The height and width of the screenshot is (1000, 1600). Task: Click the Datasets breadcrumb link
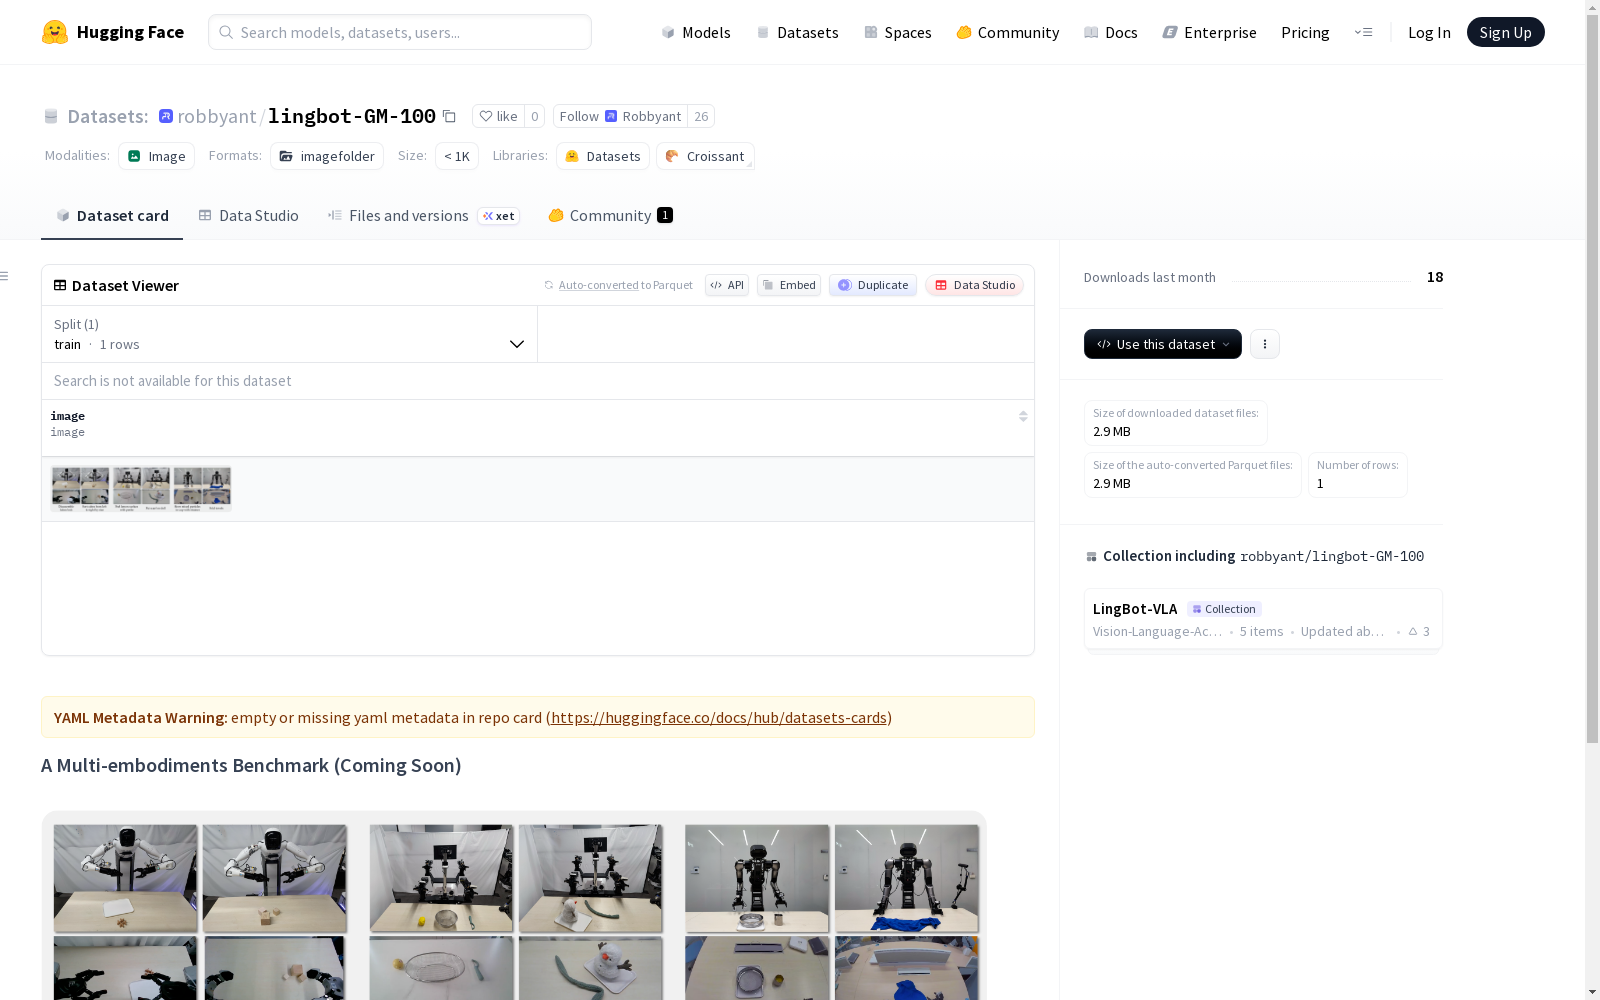[107, 116]
